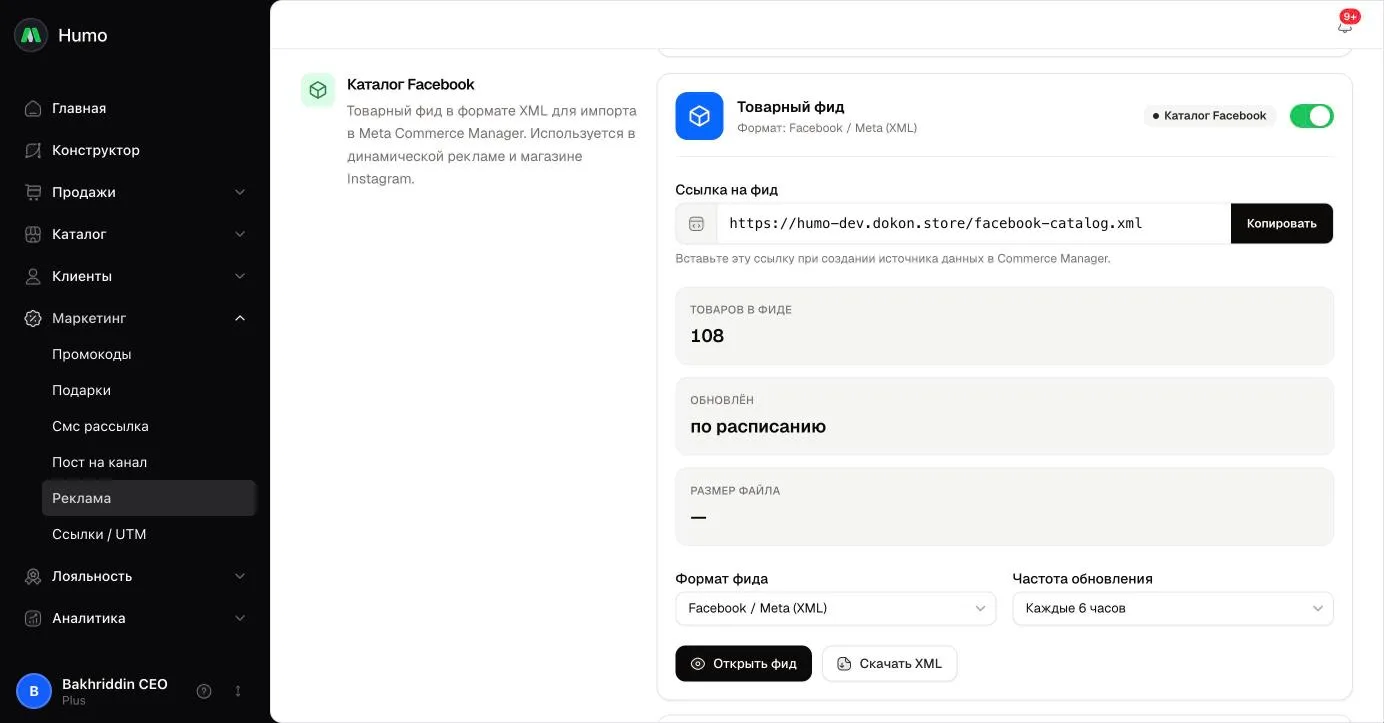
Task: Click the Товаров в фиде 108 value
Action: point(707,336)
